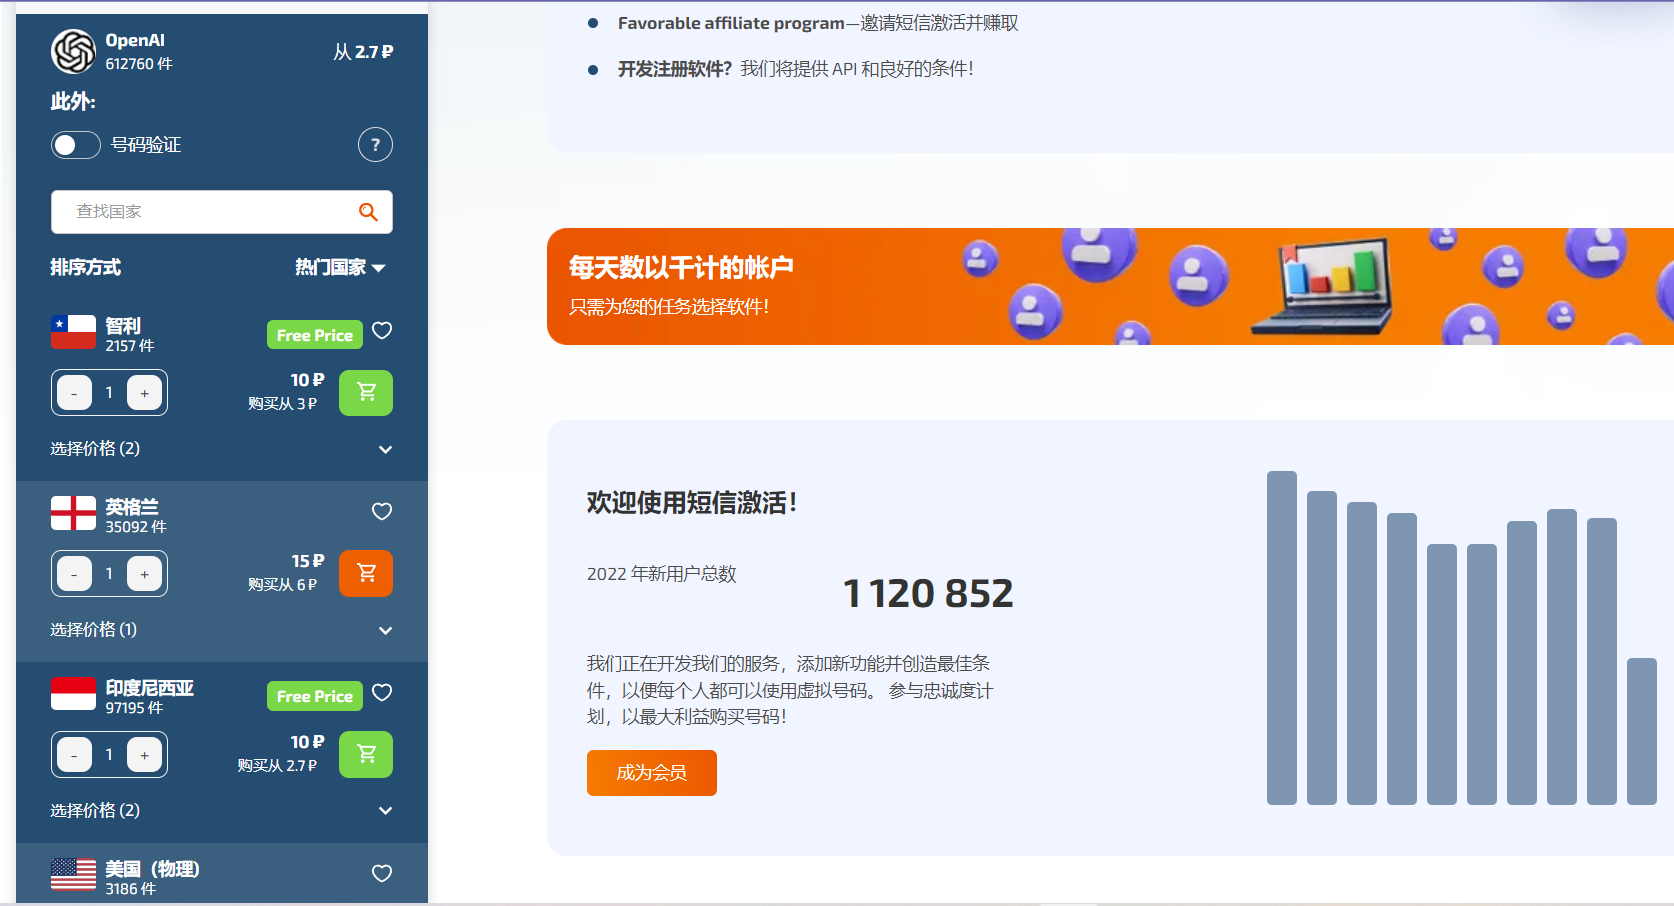Favorite Chile with the heart icon

point(382,331)
